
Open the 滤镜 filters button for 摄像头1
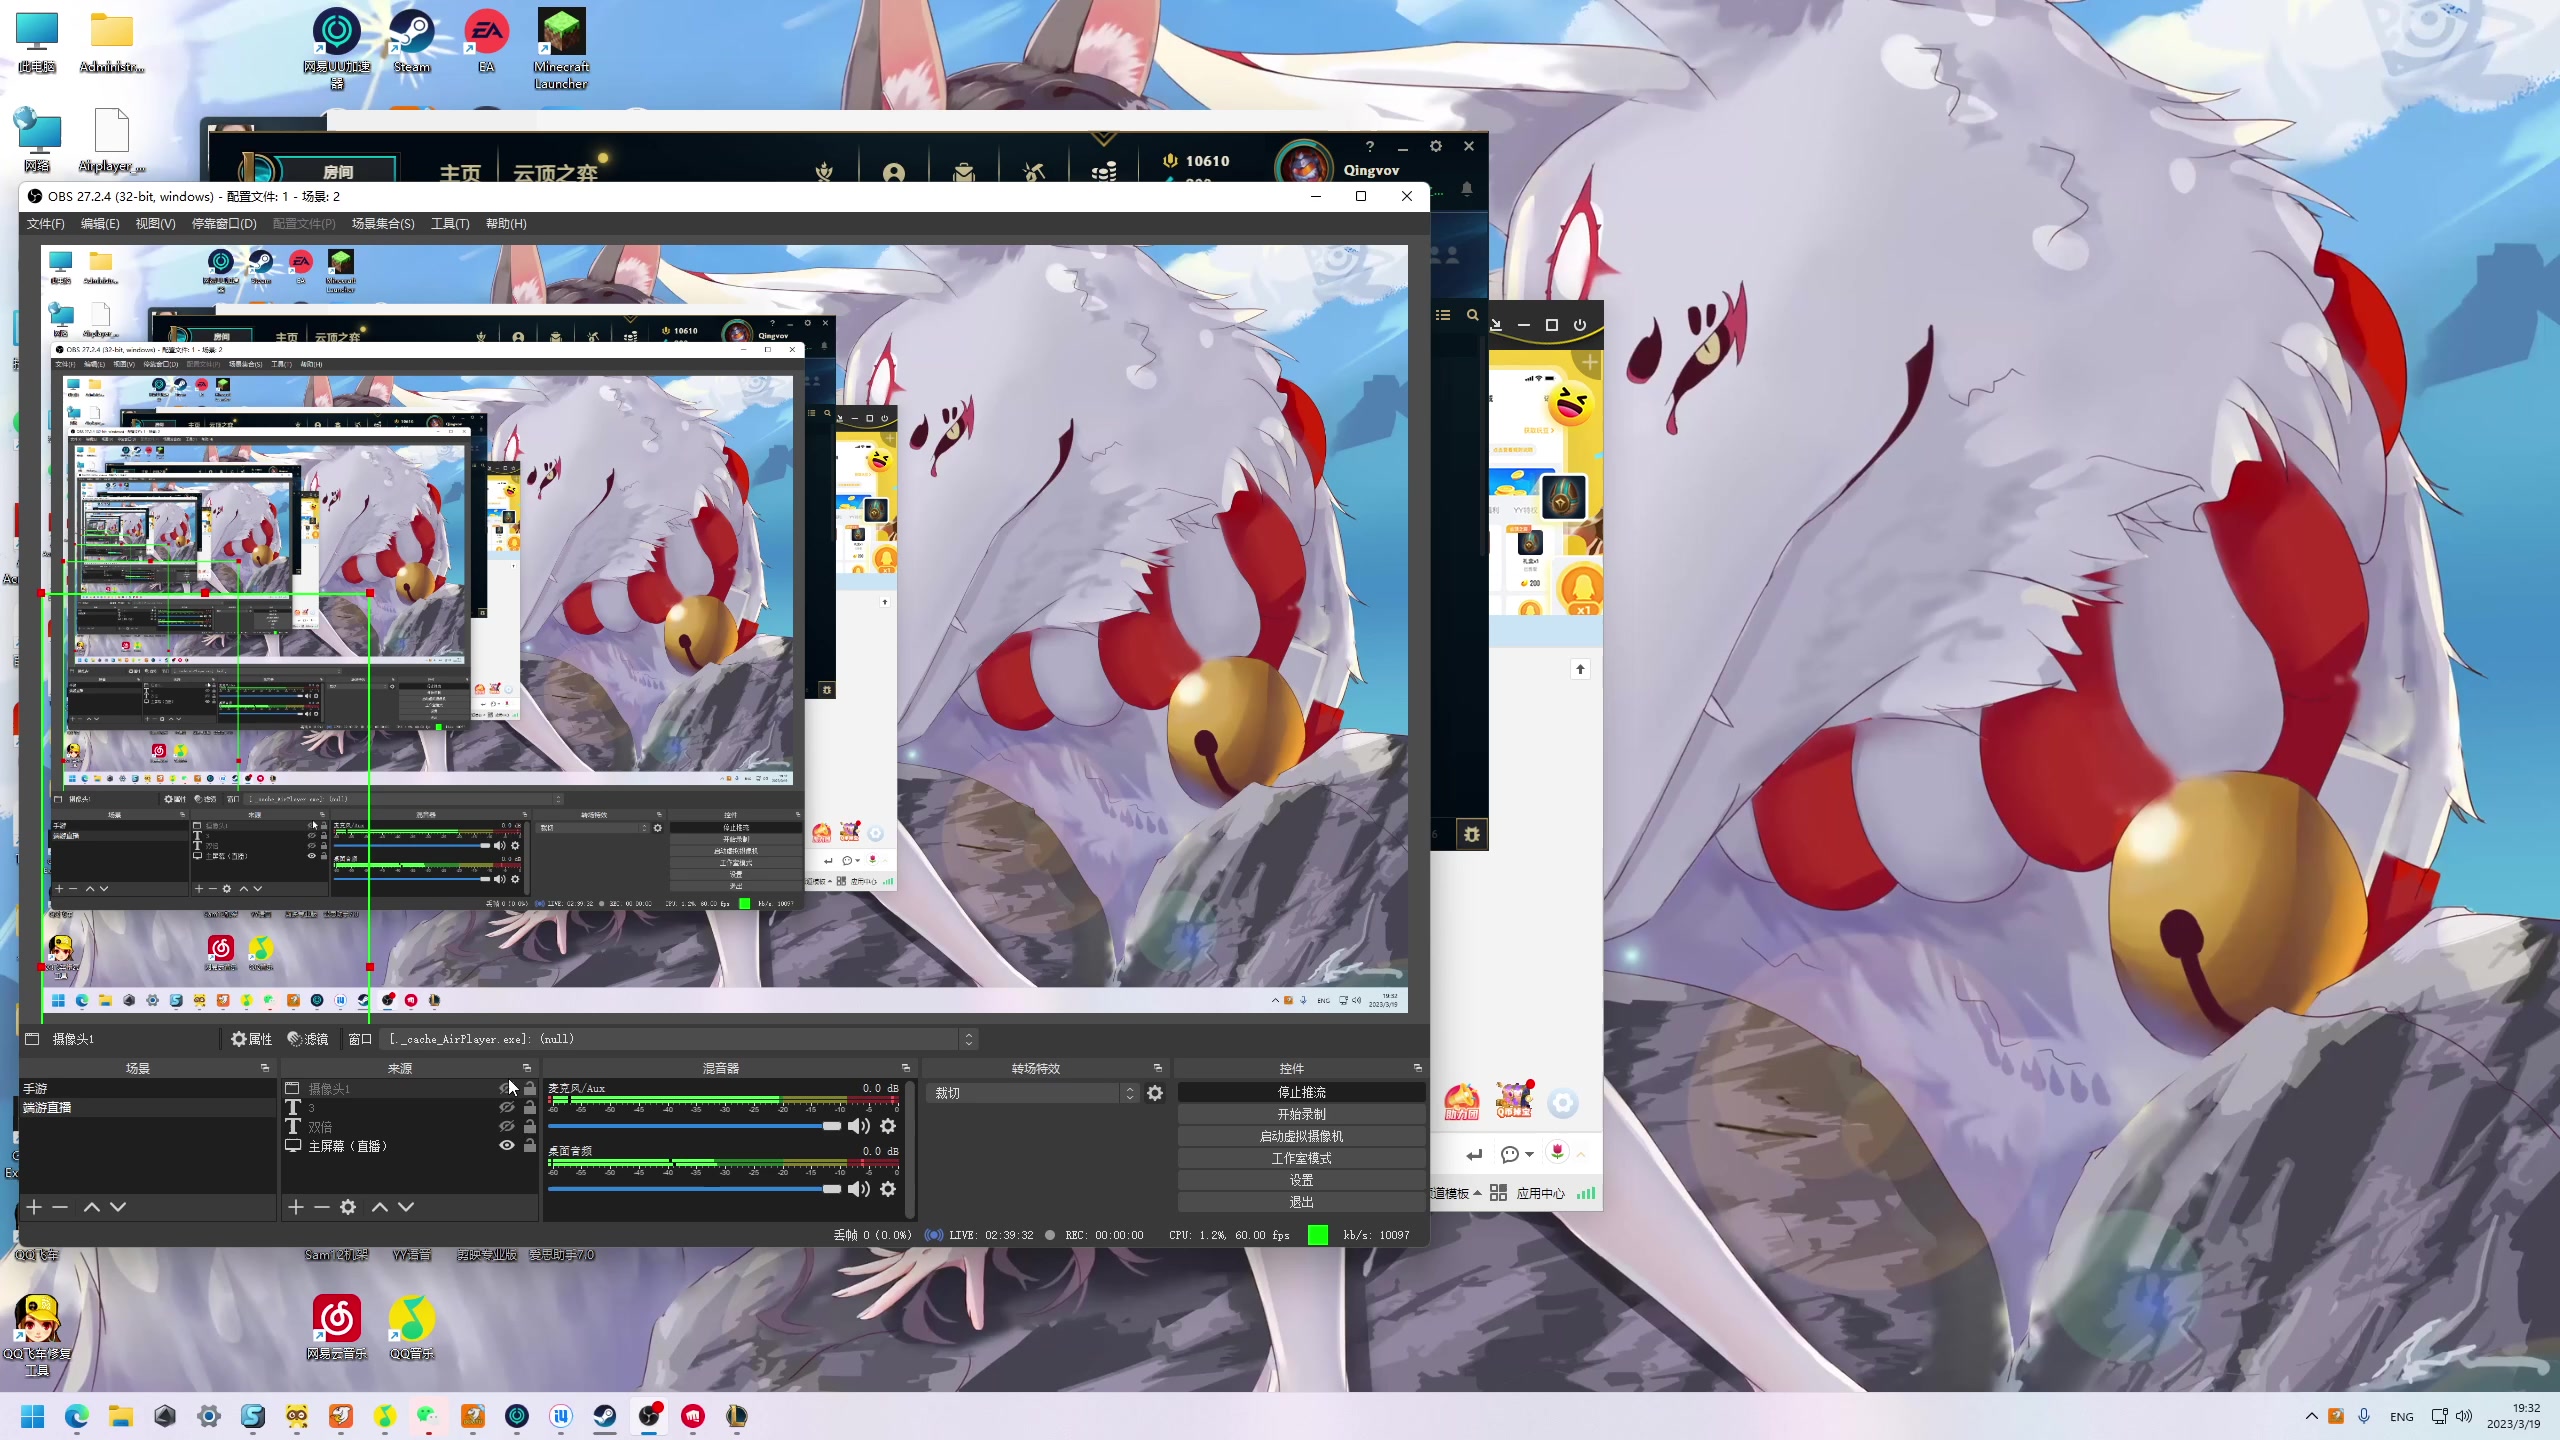[x=308, y=1039]
